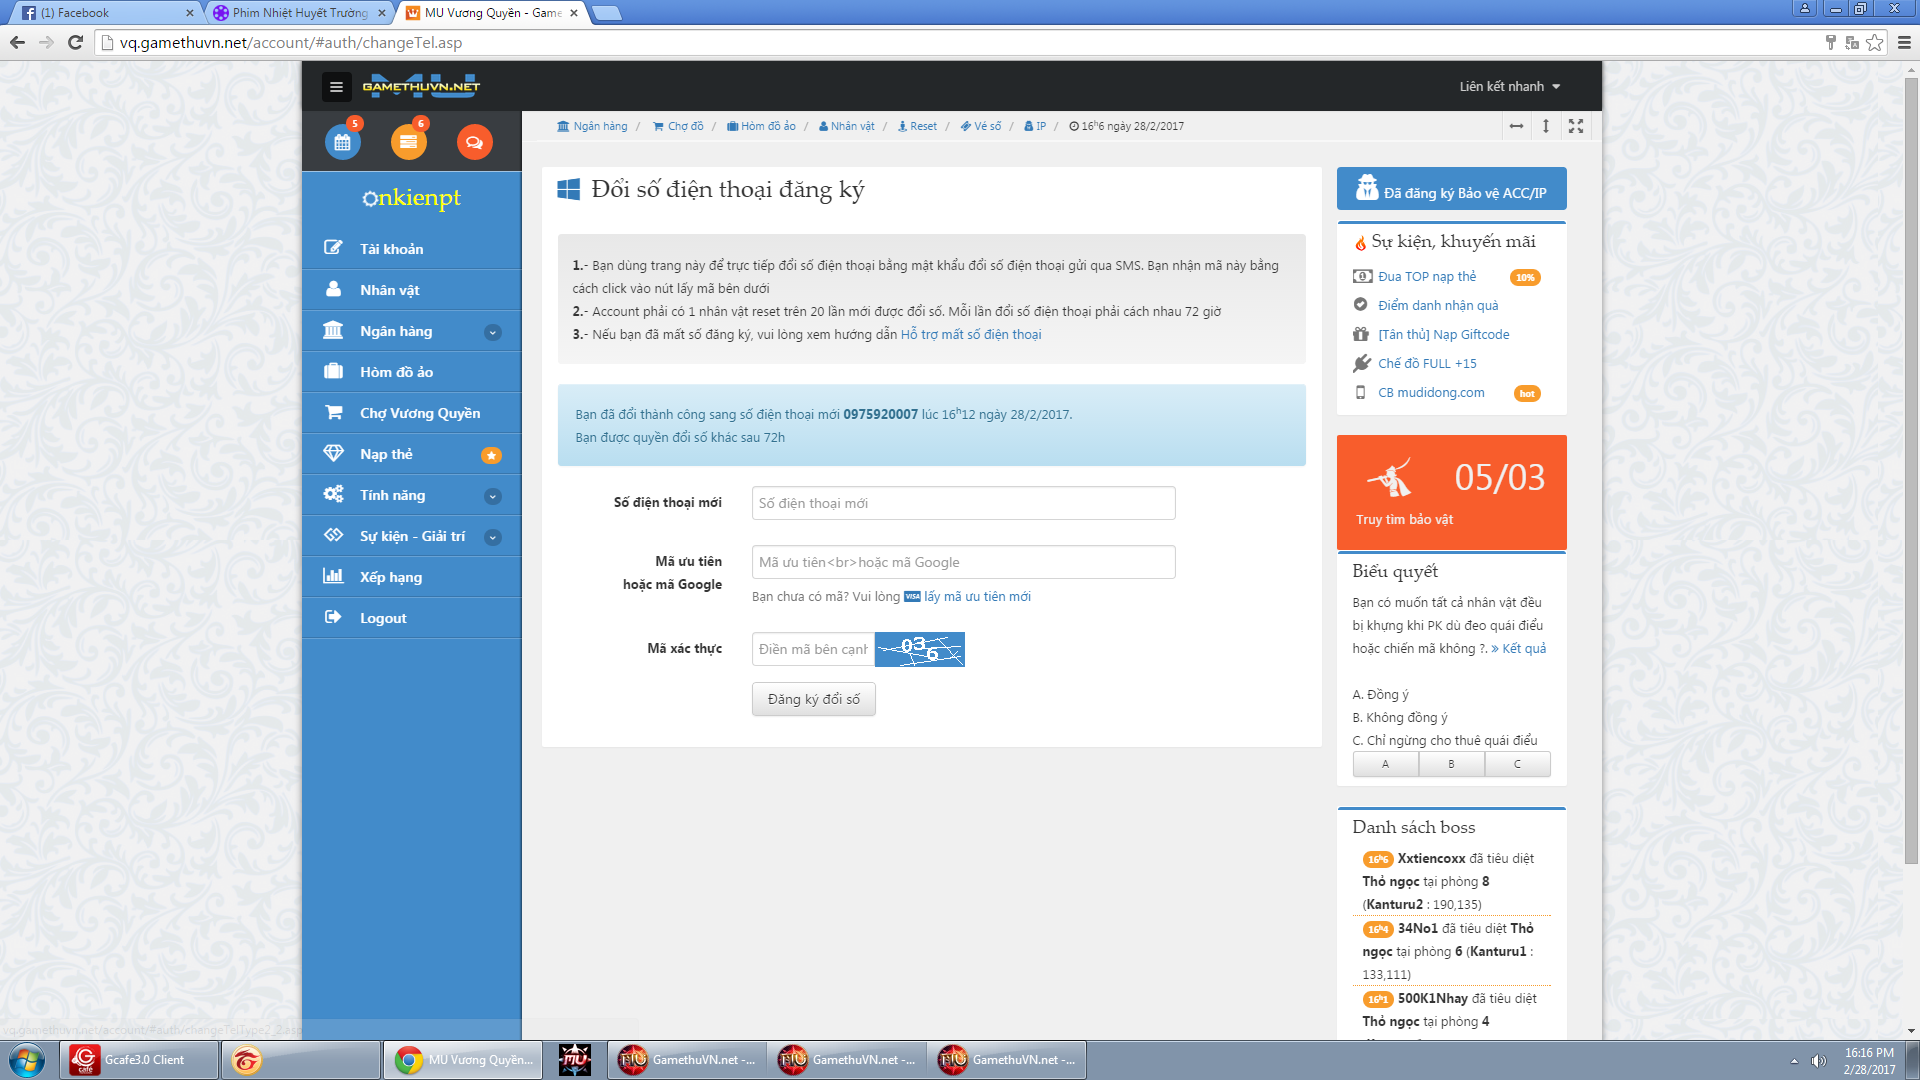Open the orange card icon with badge 6
Viewport: 1920px width, 1080px height.
[x=408, y=142]
